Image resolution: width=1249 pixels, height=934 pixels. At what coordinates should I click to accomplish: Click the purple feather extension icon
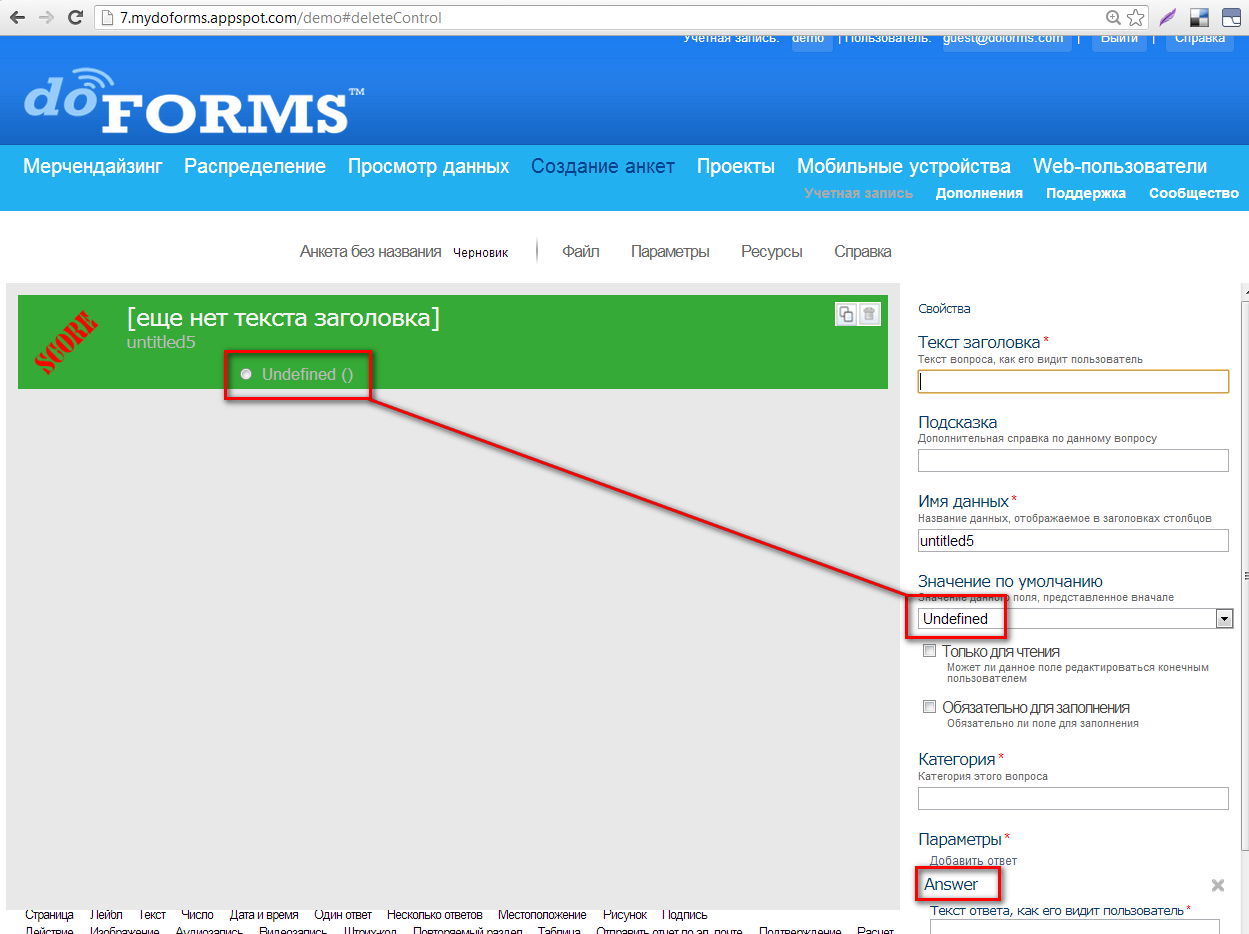click(x=1167, y=17)
